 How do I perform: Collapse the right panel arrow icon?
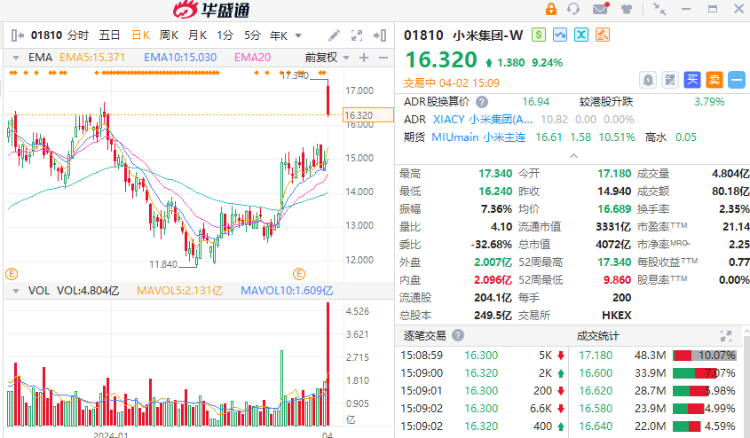380,35
